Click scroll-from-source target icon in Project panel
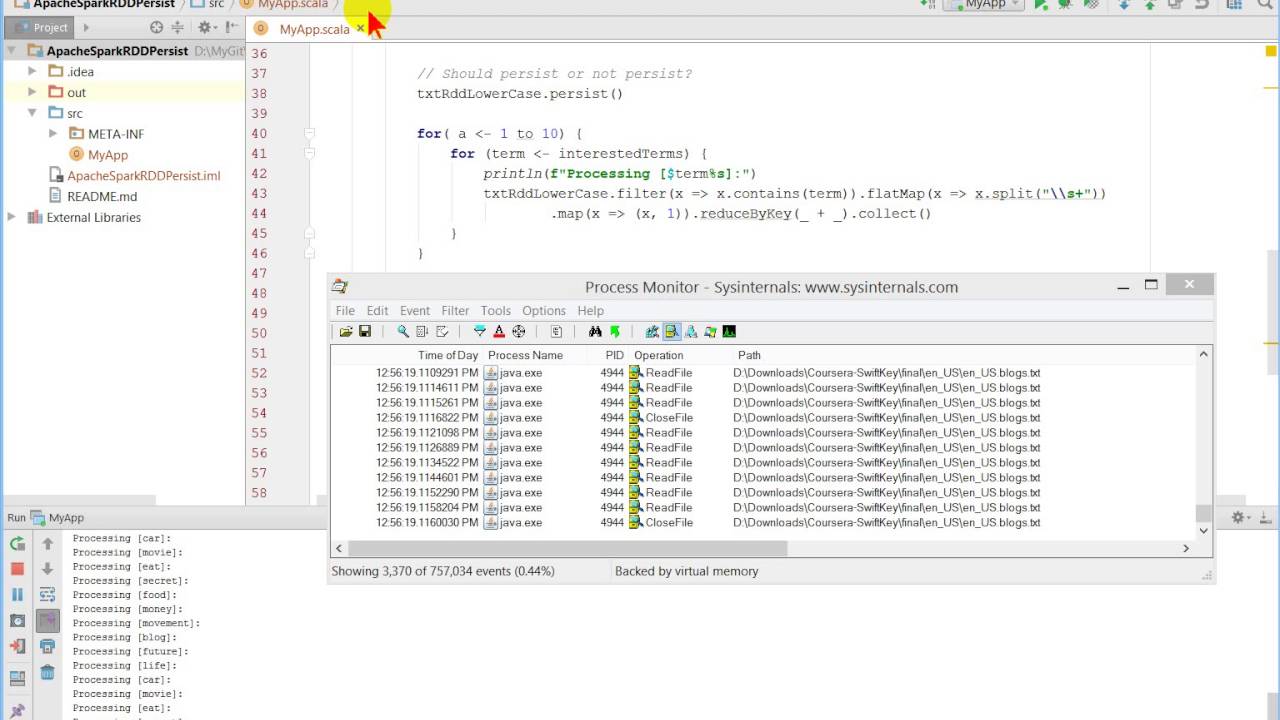The width and height of the screenshot is (1280, 720). click(156, 28)
